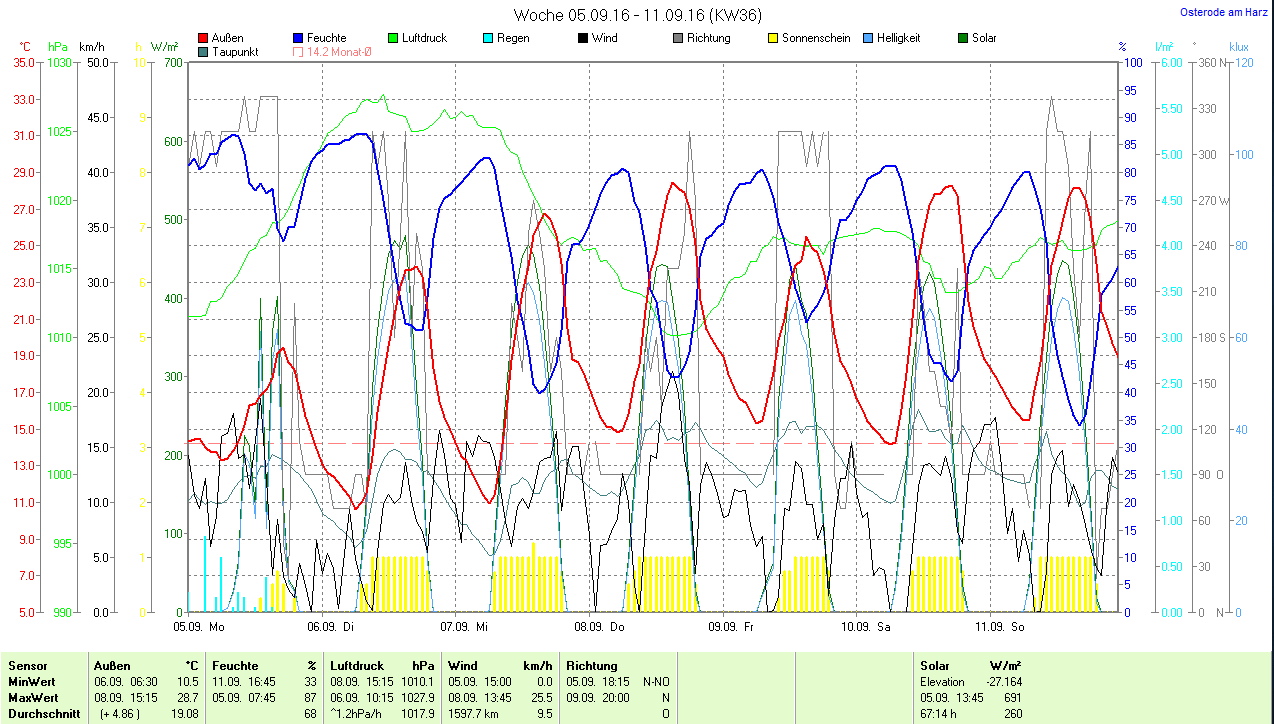Click the blue Feuchte legend swatch
This screenshot has width=1274, height=724.
299,38
